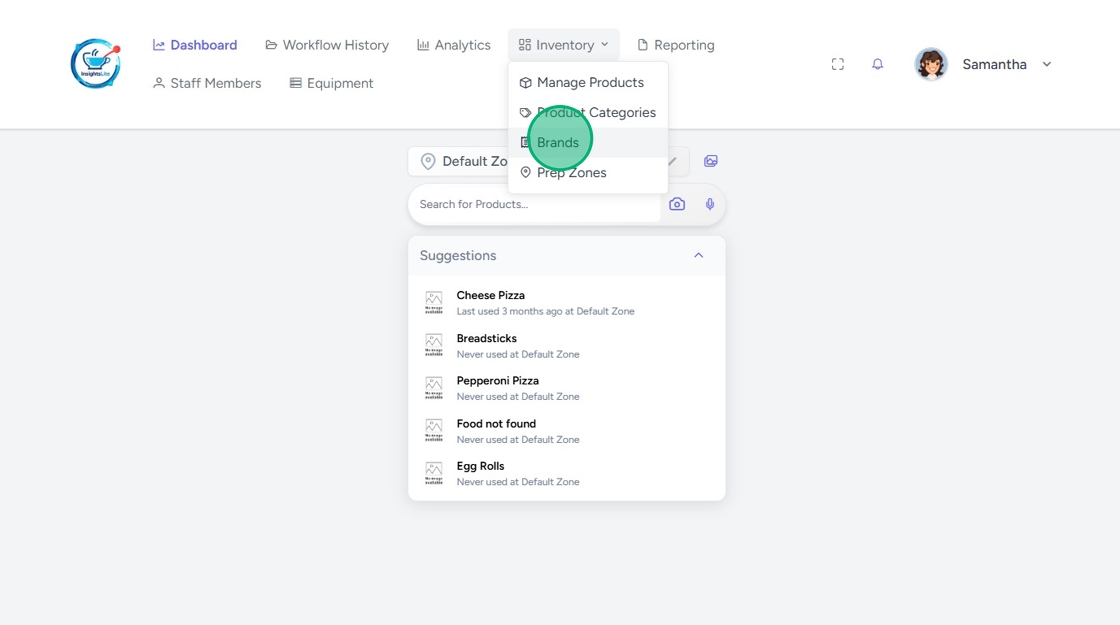Expand the Samantha user dropdown chevron
Screen dimensions: 1120x625
(x=1047, y=64)
